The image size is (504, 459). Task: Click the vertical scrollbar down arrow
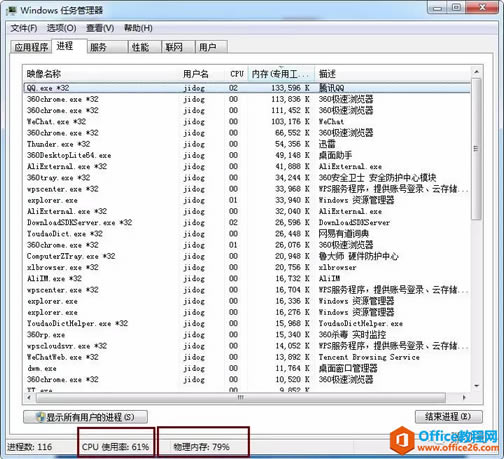pos(476,386)
